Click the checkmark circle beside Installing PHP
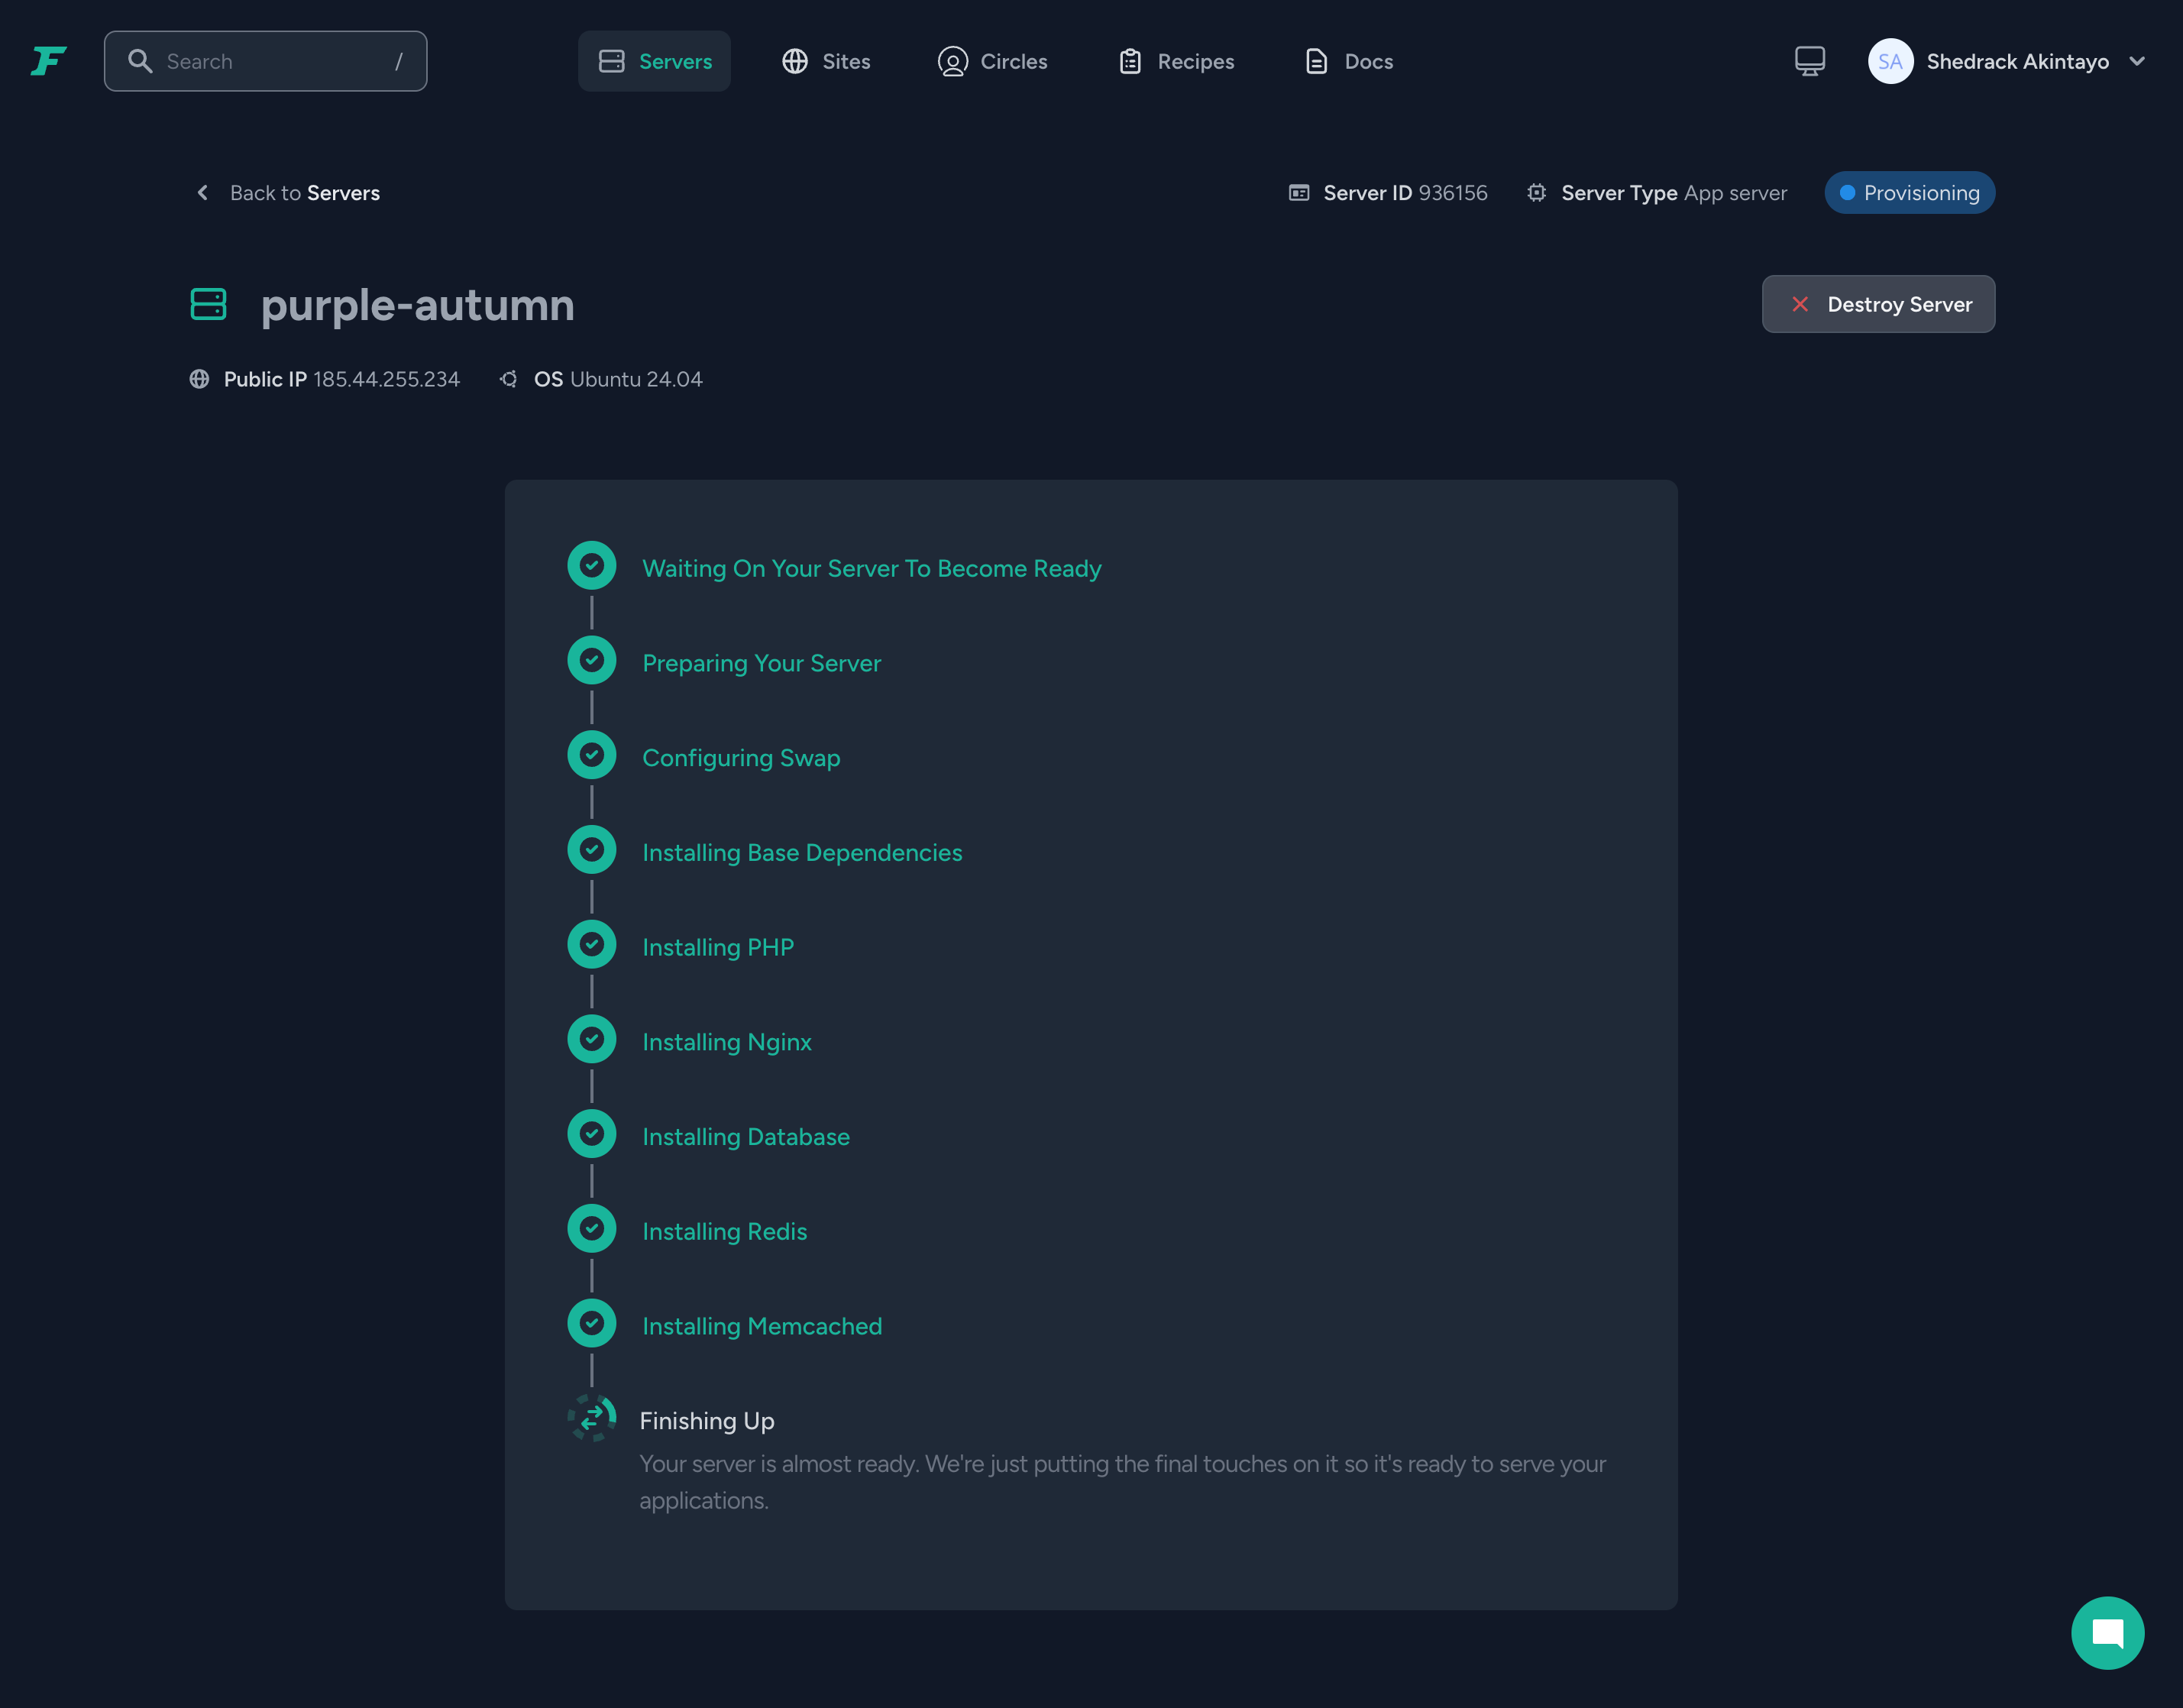The image size is (2183, 1708). click(592, 943)
